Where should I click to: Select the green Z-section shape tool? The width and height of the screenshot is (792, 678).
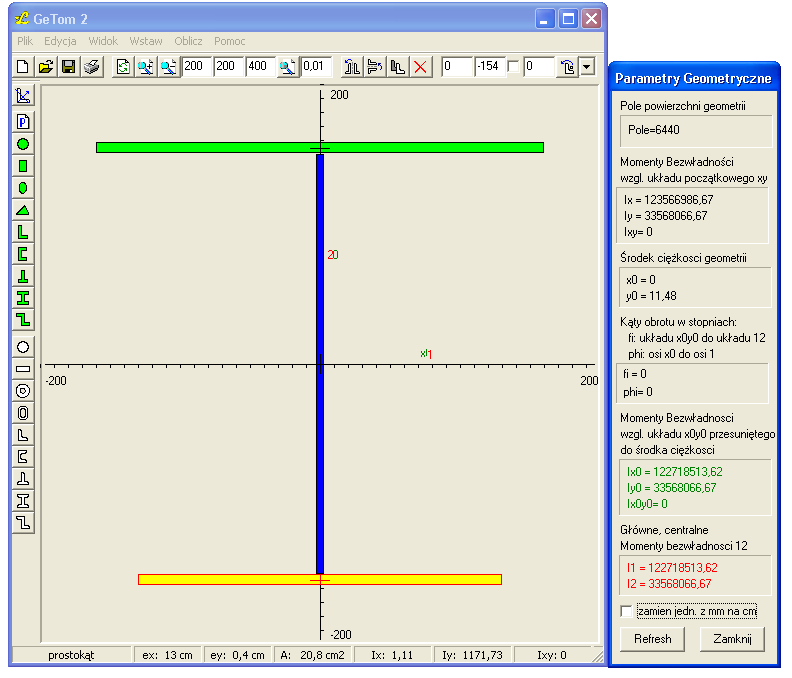[23, 320]
